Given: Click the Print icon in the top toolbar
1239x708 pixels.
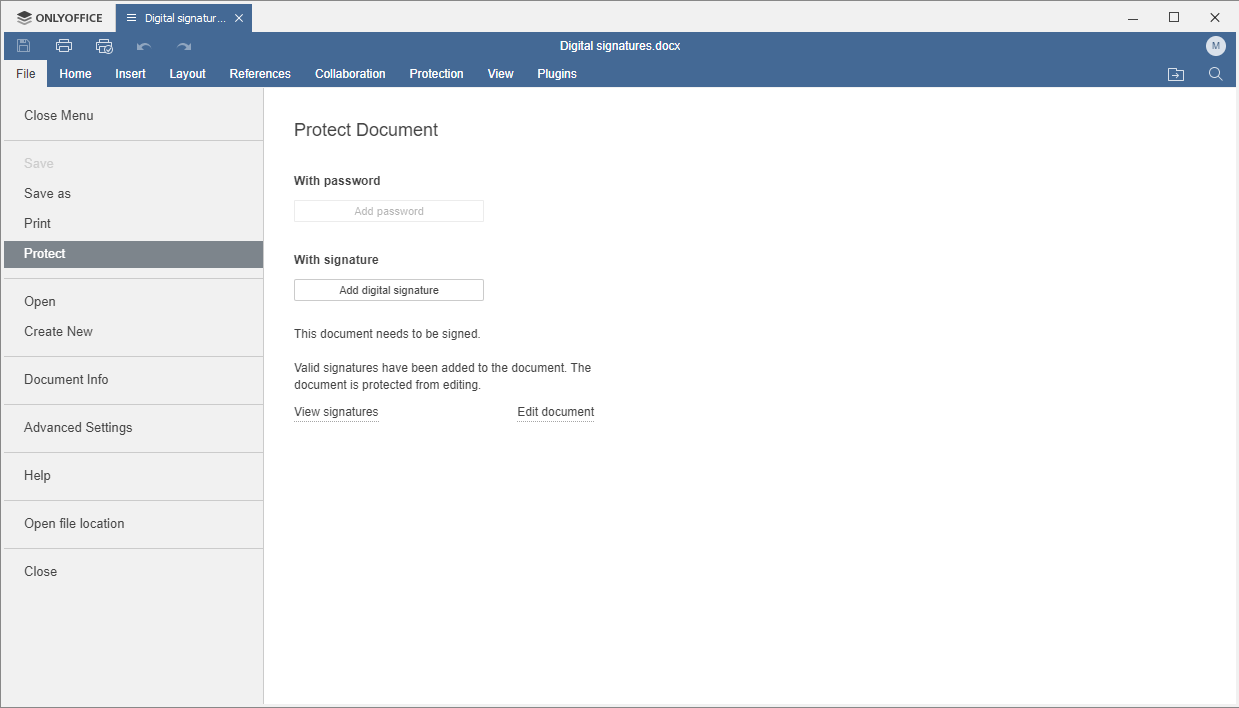Looking at the screenshot, I should [64, 46].
